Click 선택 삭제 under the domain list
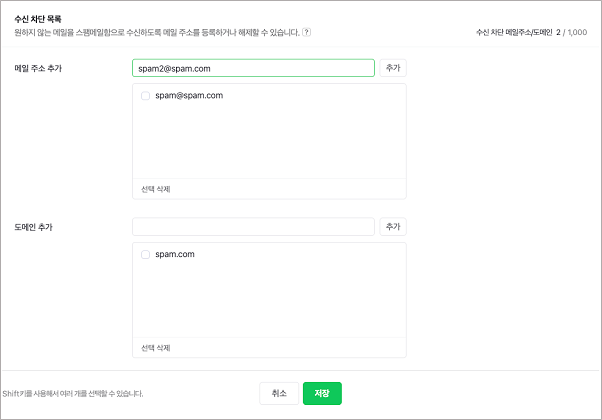 (155, 348)
